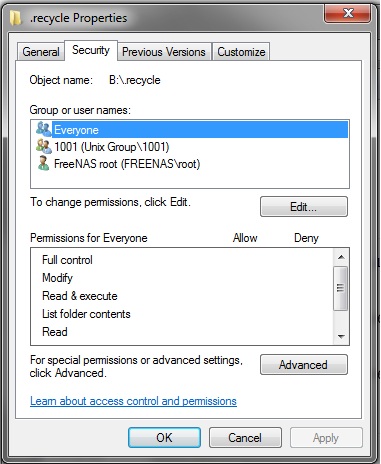The image size is (381, 464).
Task: Click the Edit... permissions button
Action: click(x=304, y=207)
